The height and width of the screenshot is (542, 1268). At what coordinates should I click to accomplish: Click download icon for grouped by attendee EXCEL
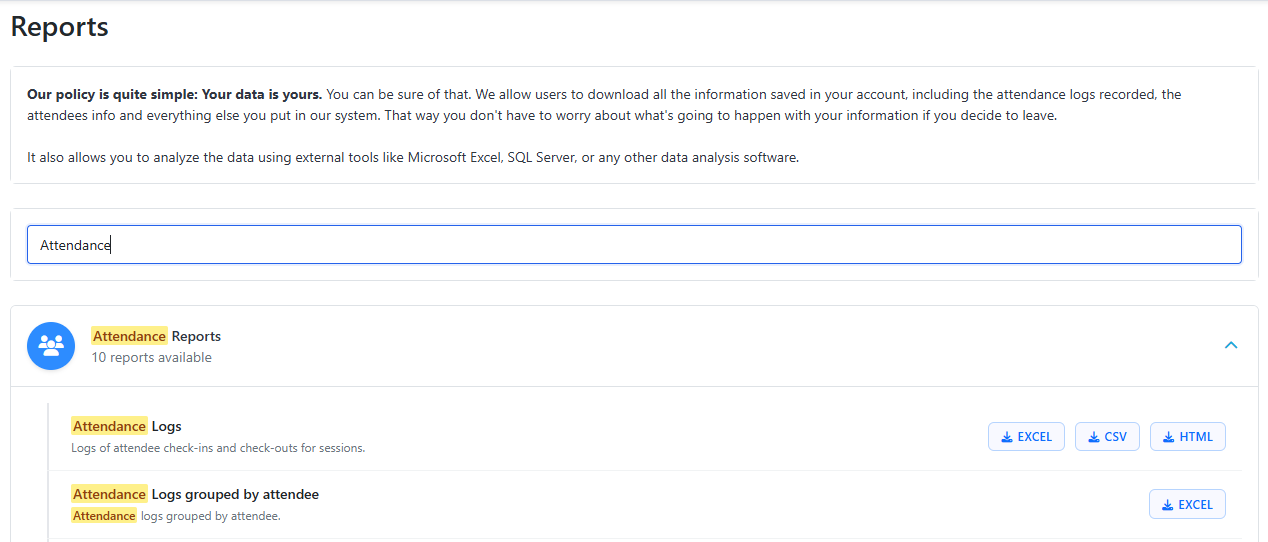pyautogui.click(x=1167, y=505)
